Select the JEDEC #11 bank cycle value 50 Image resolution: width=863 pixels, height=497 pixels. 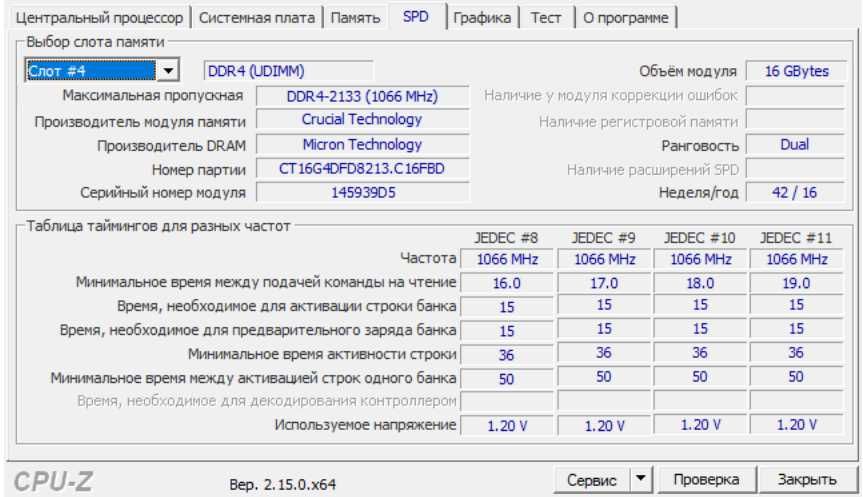[797, 377]
